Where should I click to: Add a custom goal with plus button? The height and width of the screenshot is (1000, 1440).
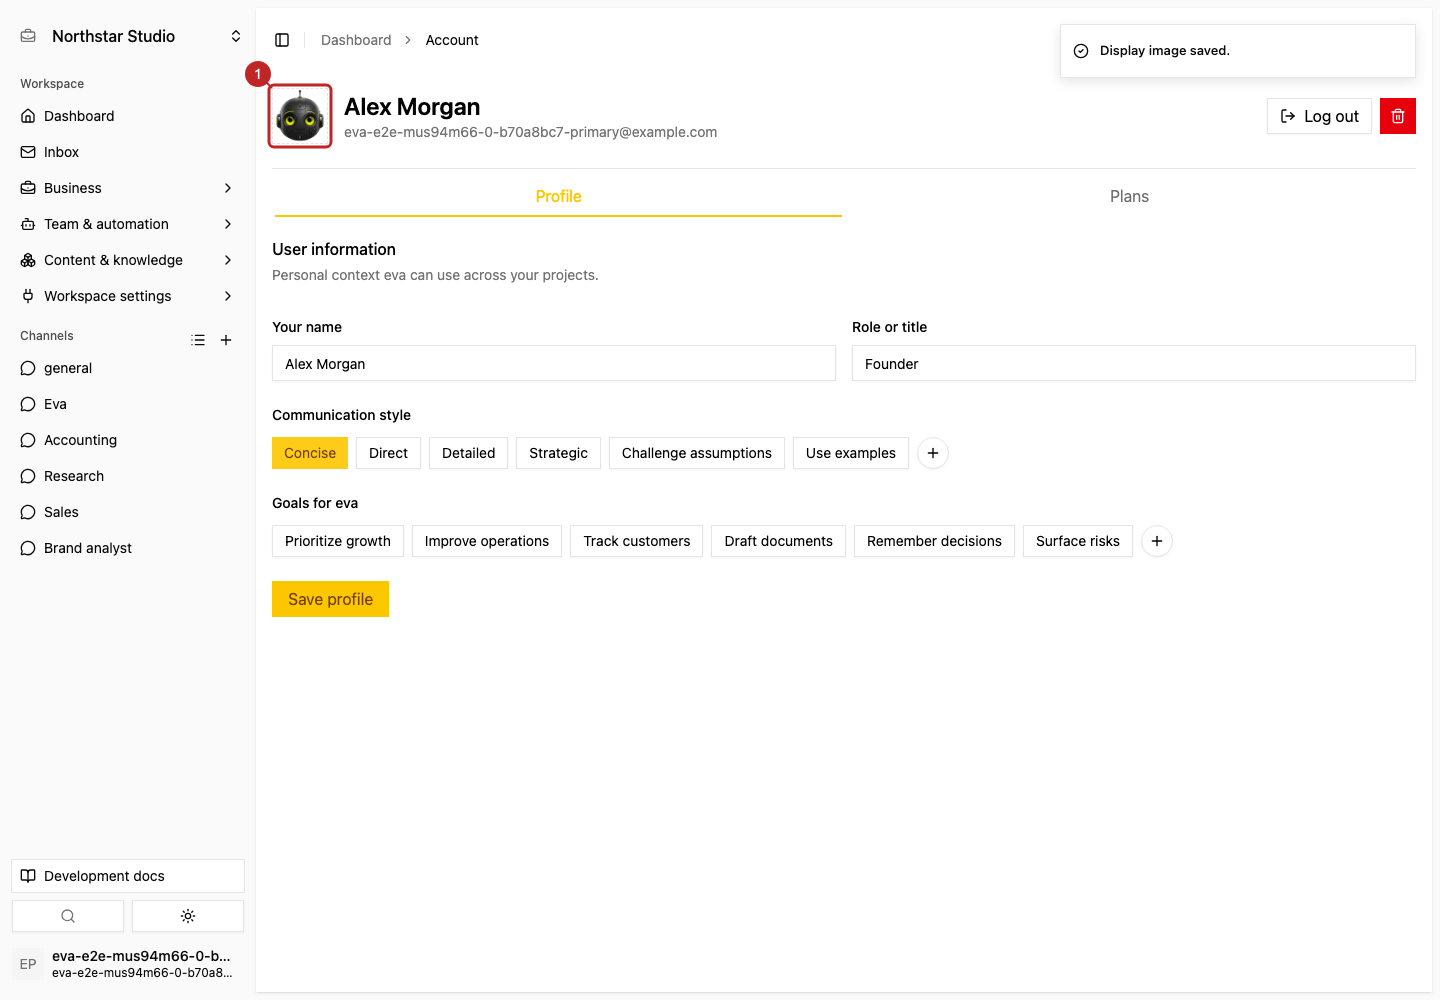point(1157,541)
